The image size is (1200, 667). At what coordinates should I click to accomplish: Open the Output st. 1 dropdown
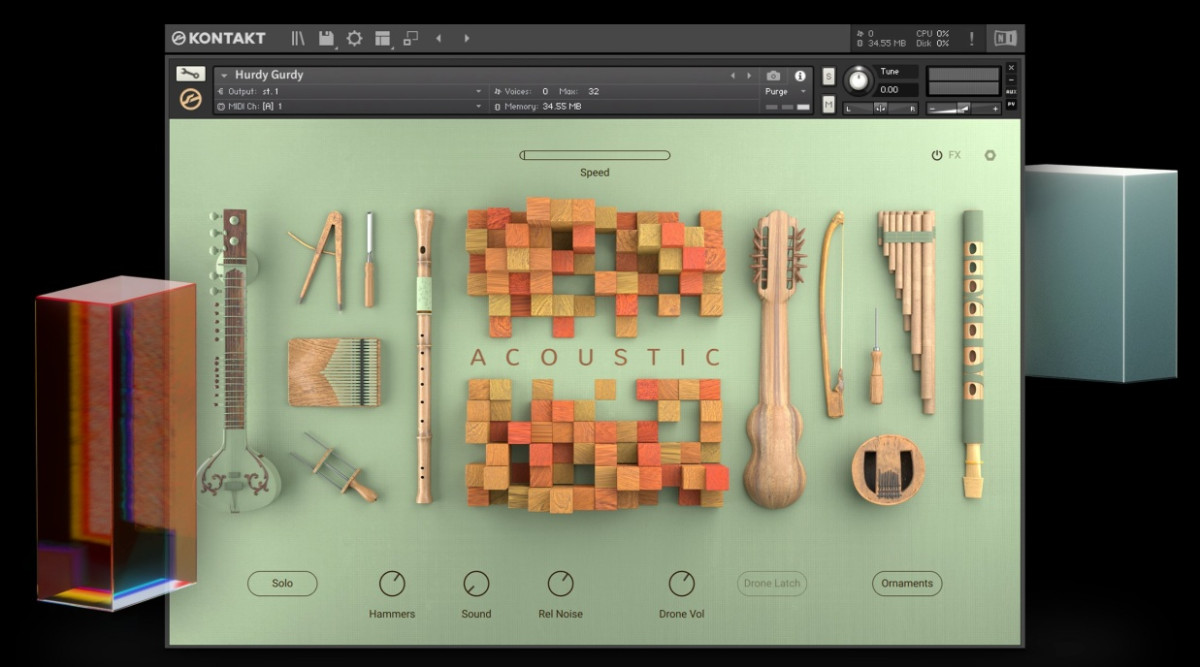point(478,91)
